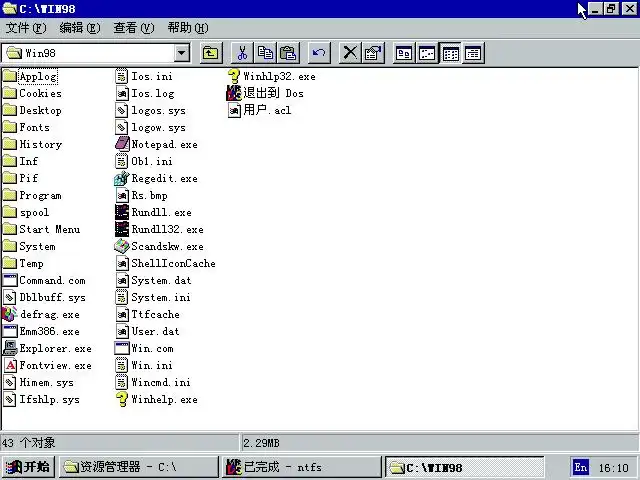
Task: Select the Applog folder icon
Action: click(x=10, y=76)
